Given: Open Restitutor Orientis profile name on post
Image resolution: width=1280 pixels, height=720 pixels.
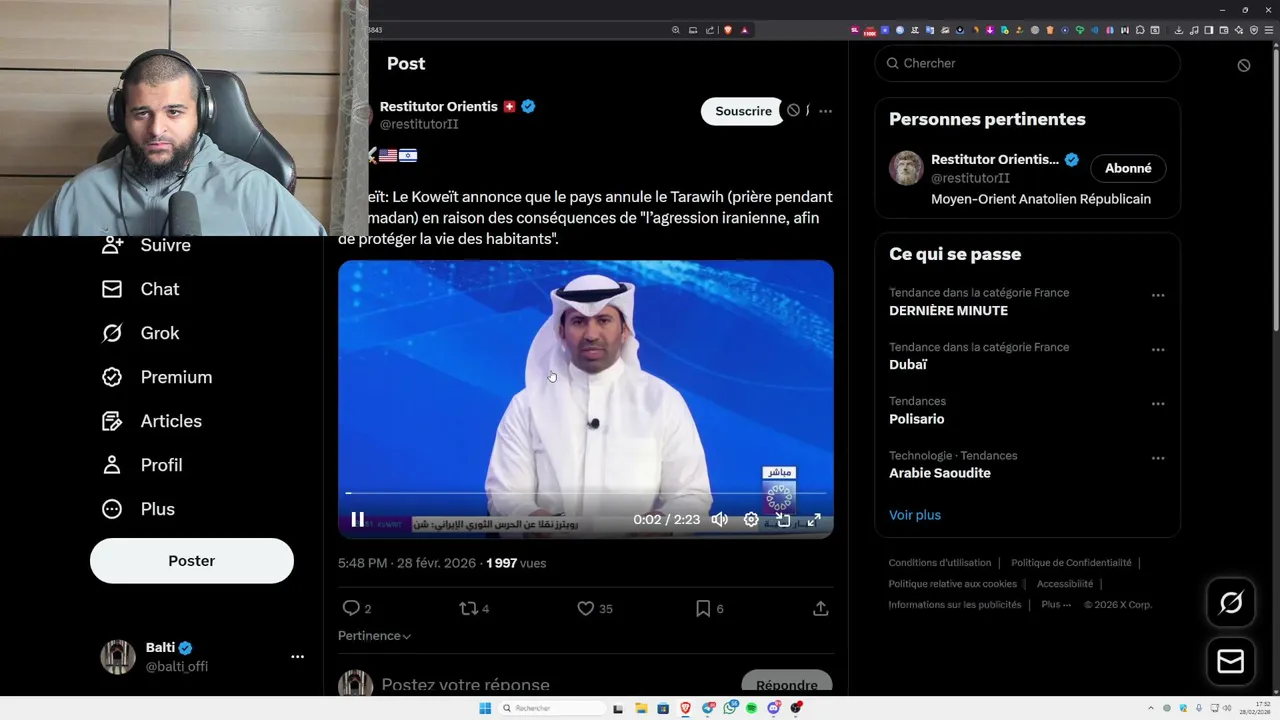Looking at the screenshot, I should pos(438,106).
